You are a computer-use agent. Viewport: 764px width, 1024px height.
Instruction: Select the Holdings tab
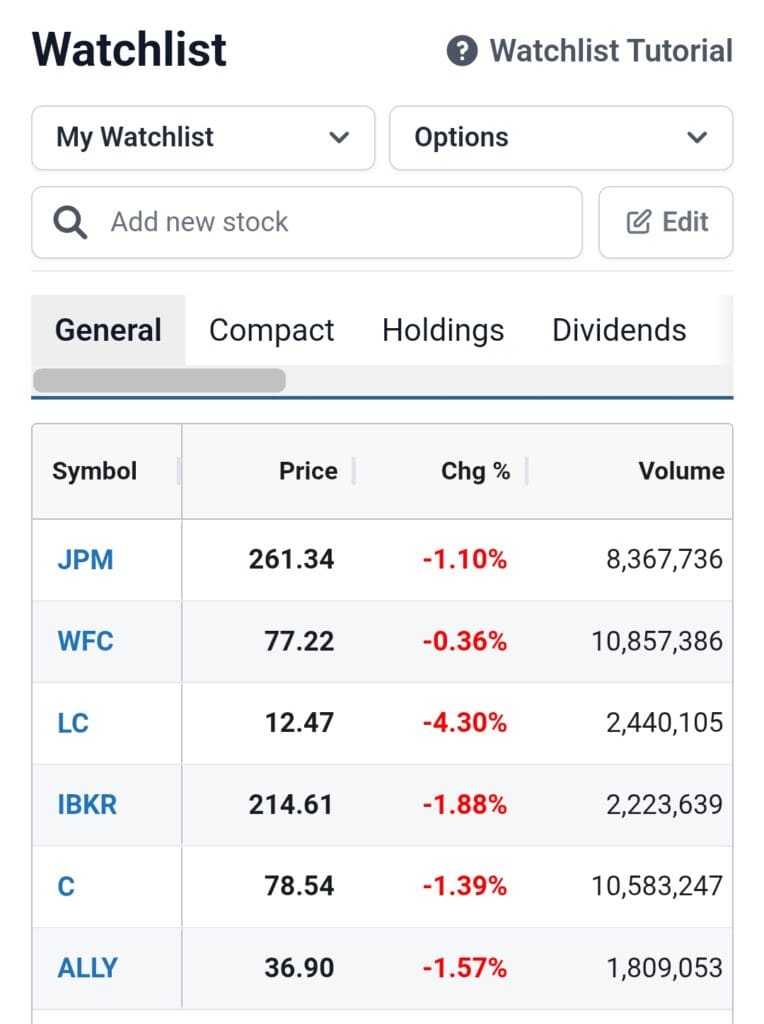click(x=443, y=330)
